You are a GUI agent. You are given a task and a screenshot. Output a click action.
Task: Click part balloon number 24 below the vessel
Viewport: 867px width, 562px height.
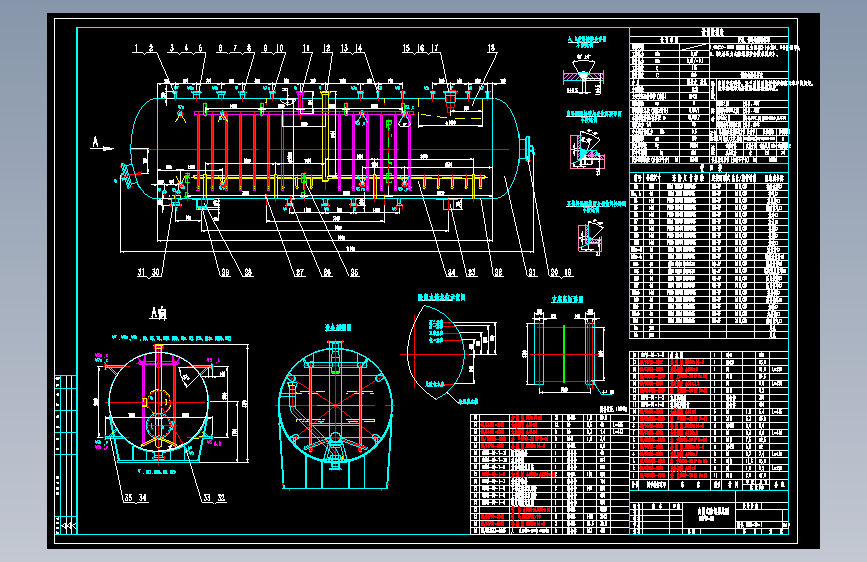pos(452,272)
